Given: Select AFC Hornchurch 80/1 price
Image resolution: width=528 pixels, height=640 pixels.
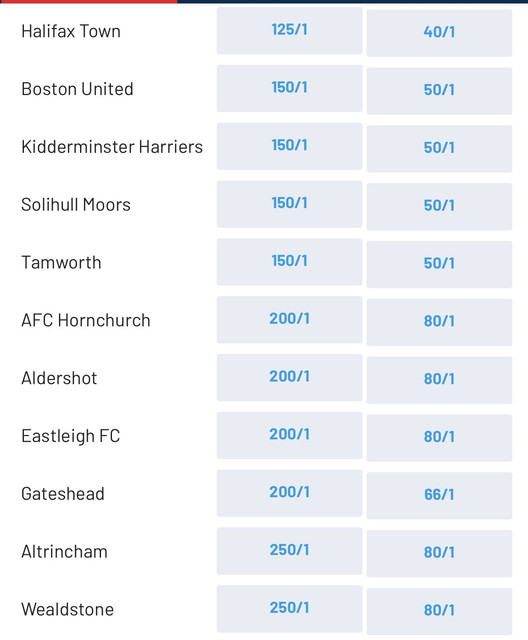Looking at the screenshot, I should [439, 322].
